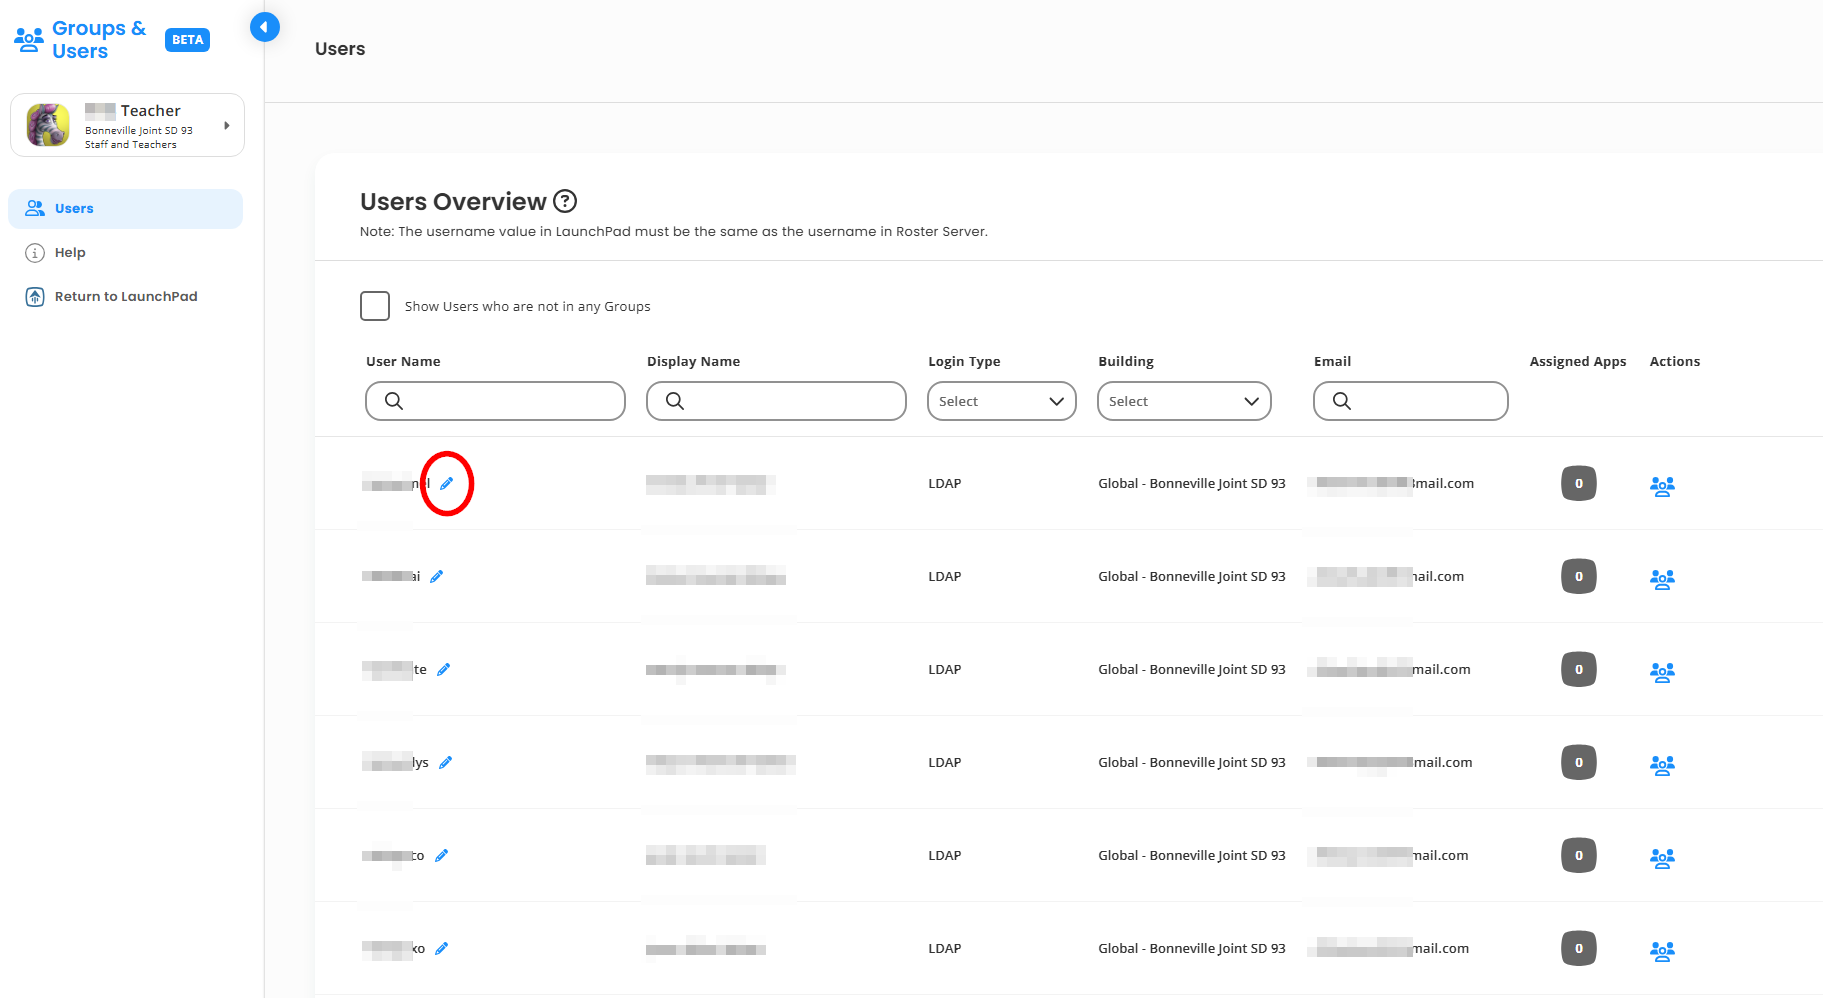
Task: Open Help from the sidebar
Action: [x=70, y=252]
